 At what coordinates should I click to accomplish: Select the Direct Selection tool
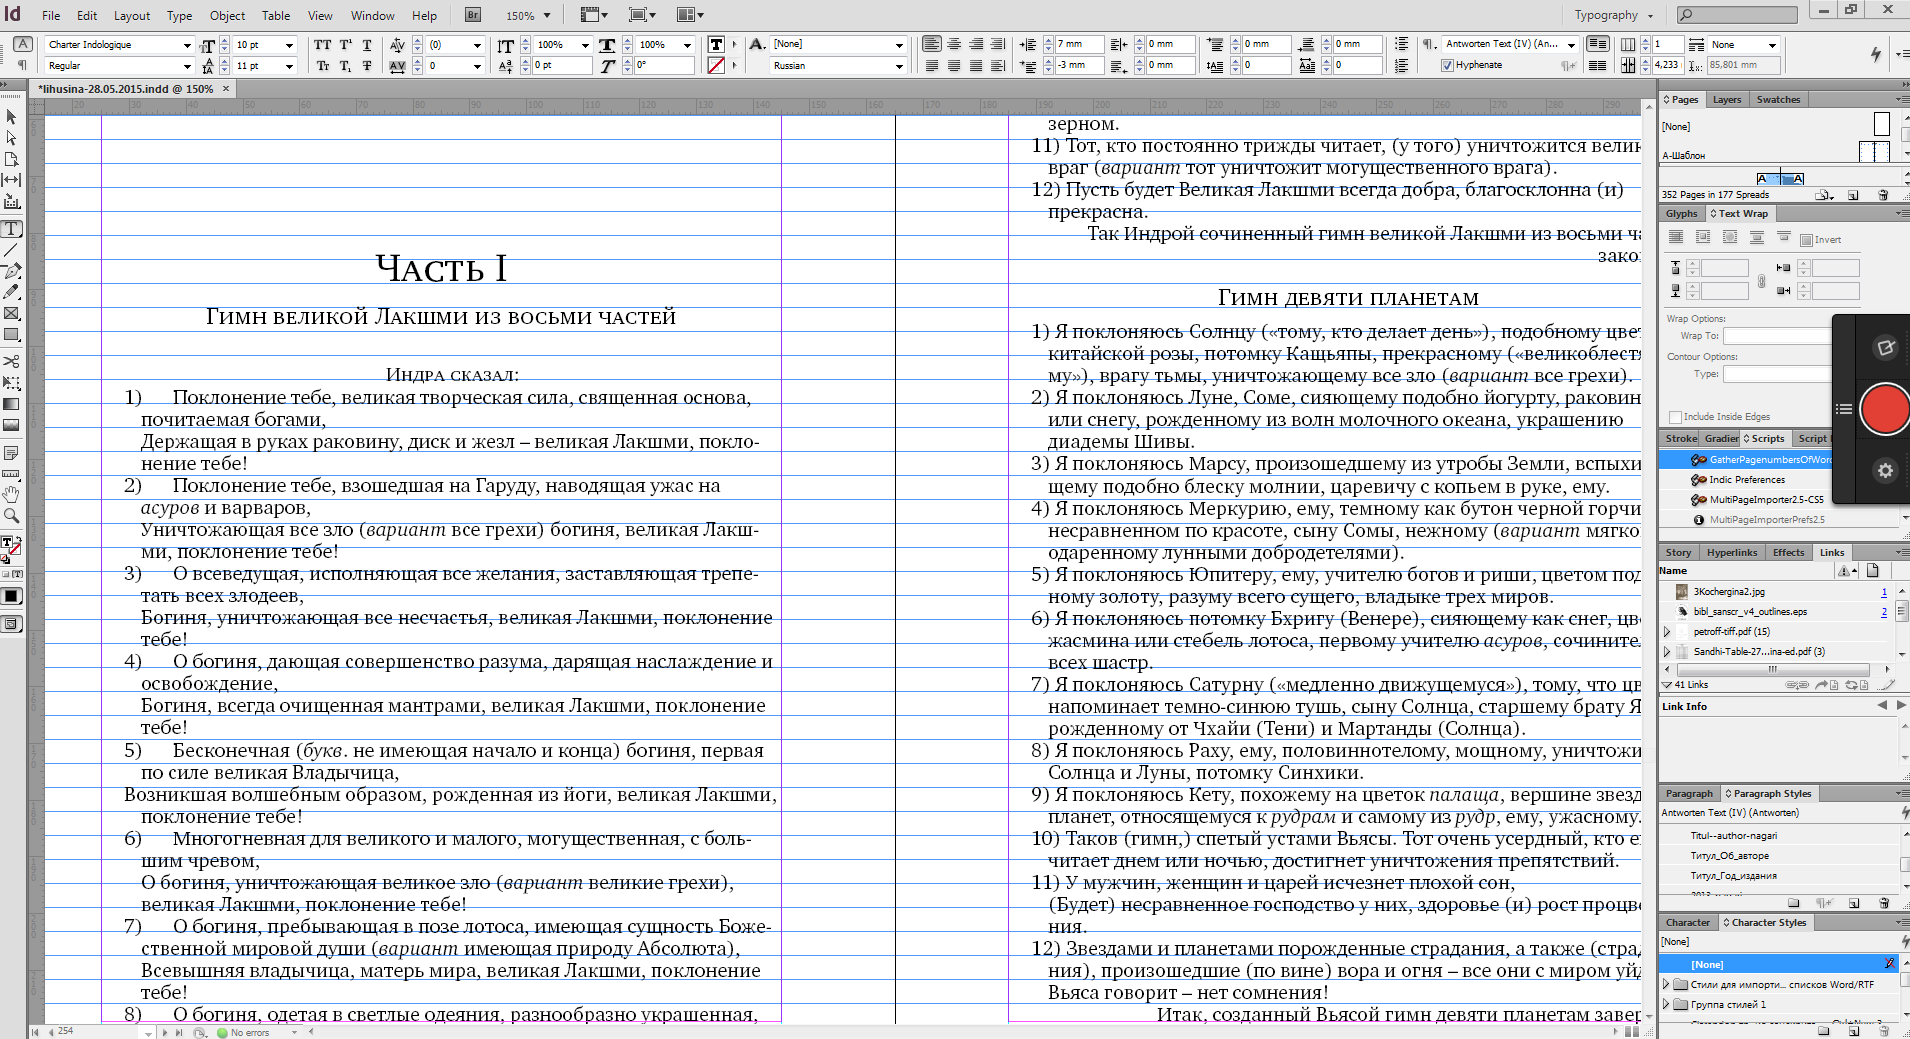coord(12,138)
